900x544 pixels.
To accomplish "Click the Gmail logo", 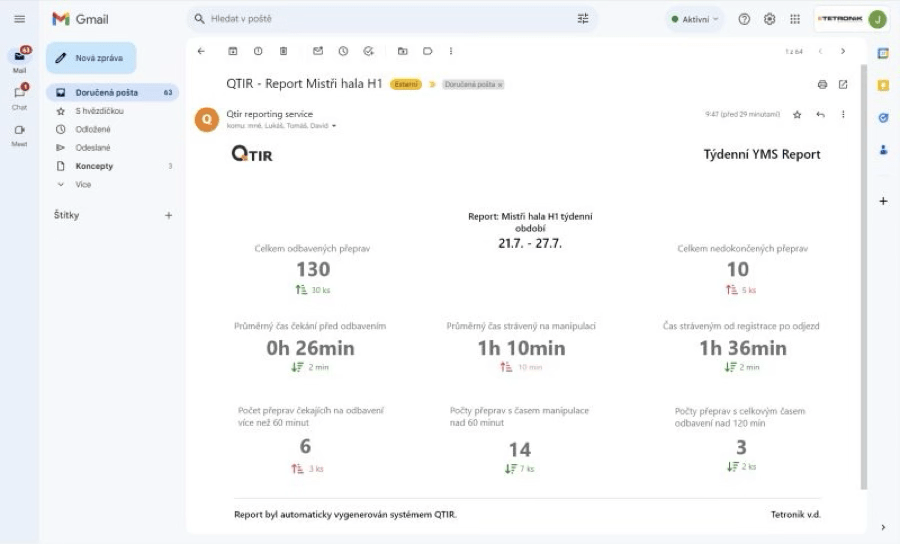I will [80, 19].
